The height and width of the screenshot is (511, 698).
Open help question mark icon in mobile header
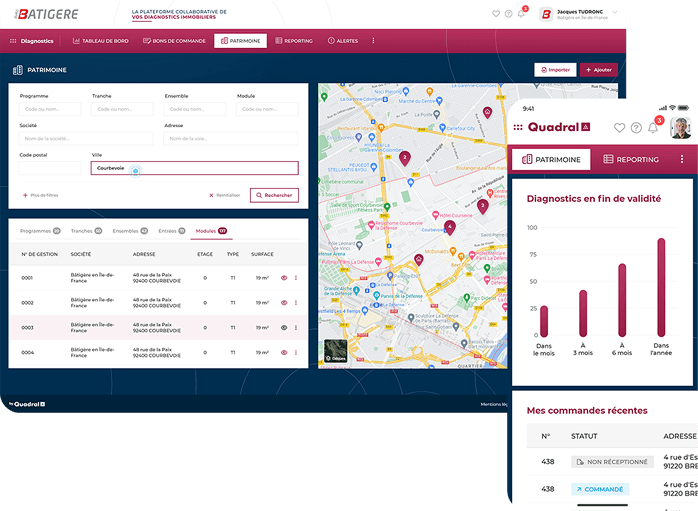click(x=636, y=128)
